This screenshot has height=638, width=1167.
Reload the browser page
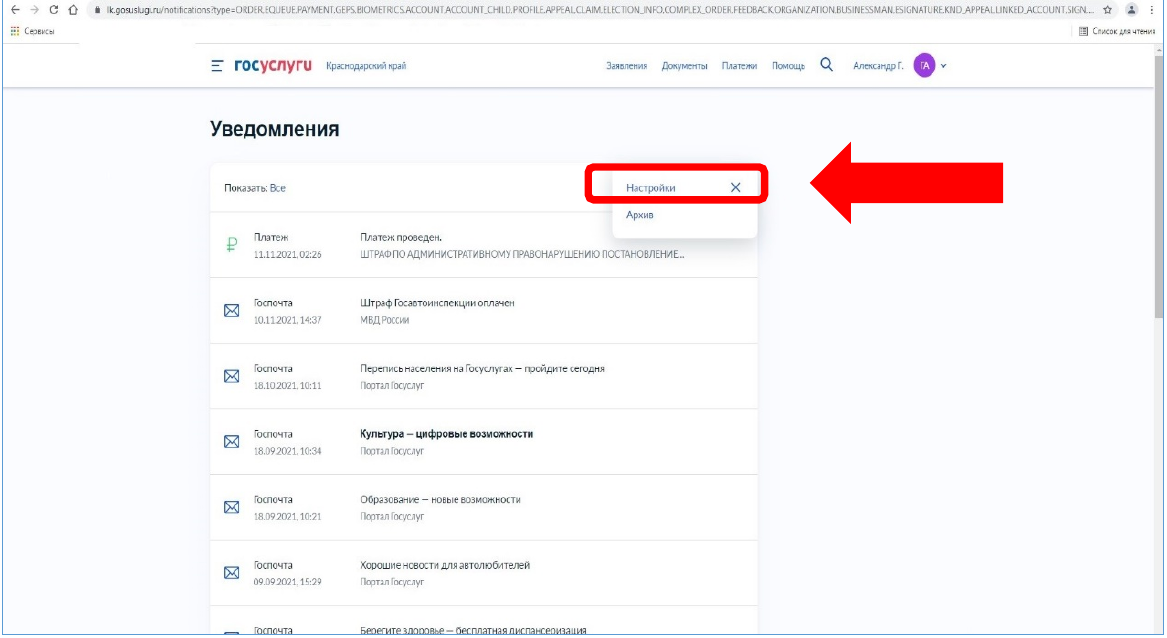[54, 10]
